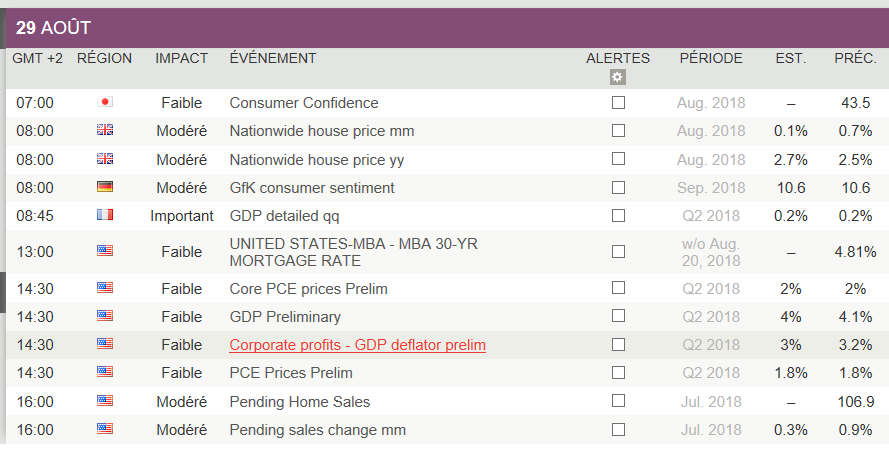Select the Core PCE prices Prelim event
The image size is (889, 470).
point(308,288)
